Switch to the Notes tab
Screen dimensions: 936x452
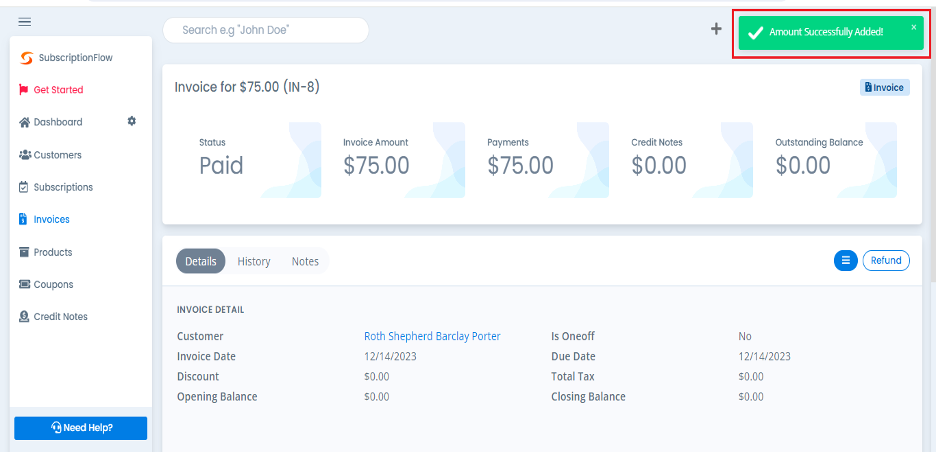point(305,261)
